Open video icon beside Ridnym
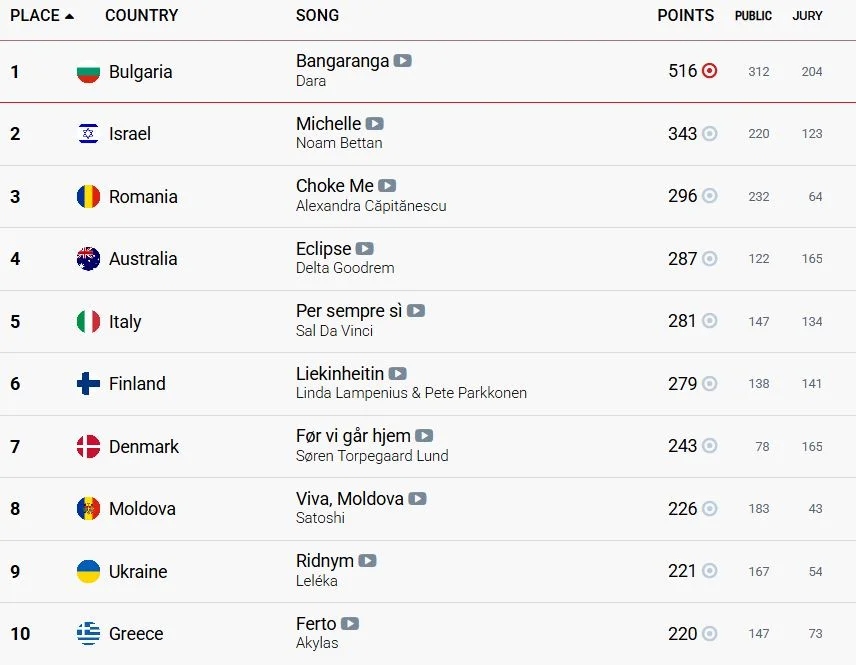 (367, 561)
